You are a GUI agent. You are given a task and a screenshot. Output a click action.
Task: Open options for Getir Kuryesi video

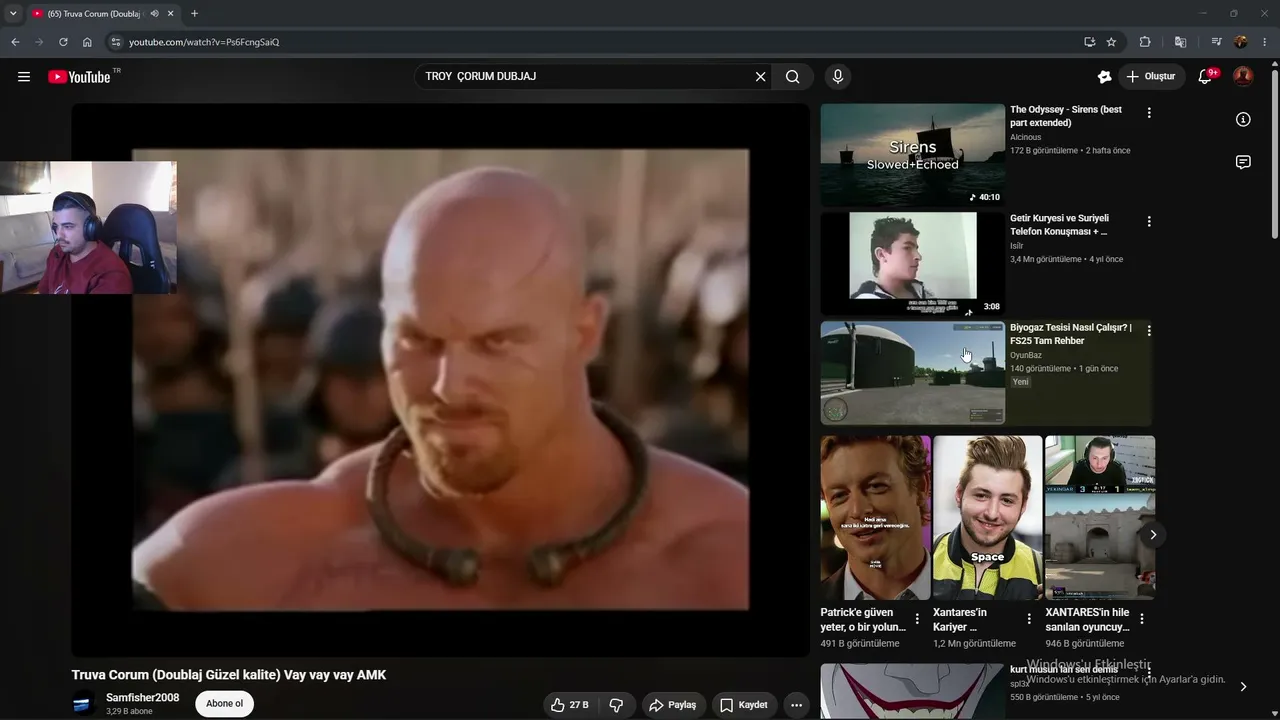coord(1149,221)
